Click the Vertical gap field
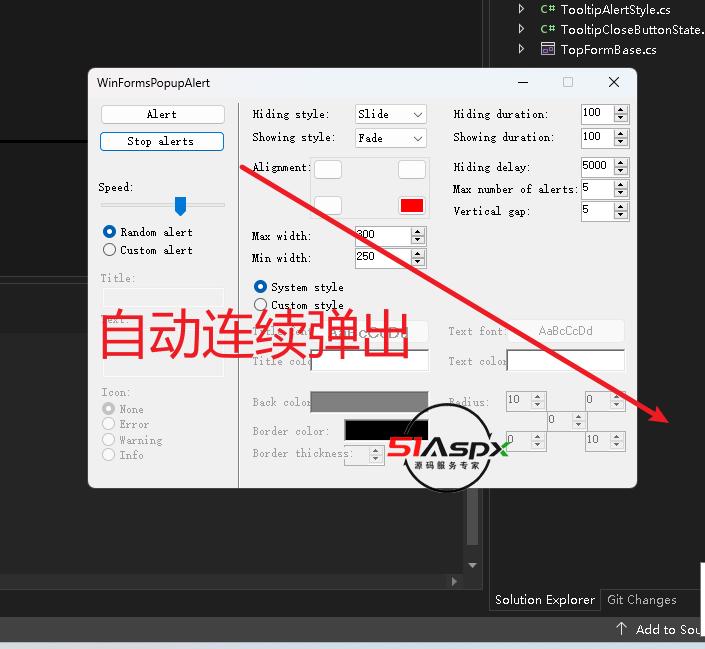705x649 pixels. point(597,211)
